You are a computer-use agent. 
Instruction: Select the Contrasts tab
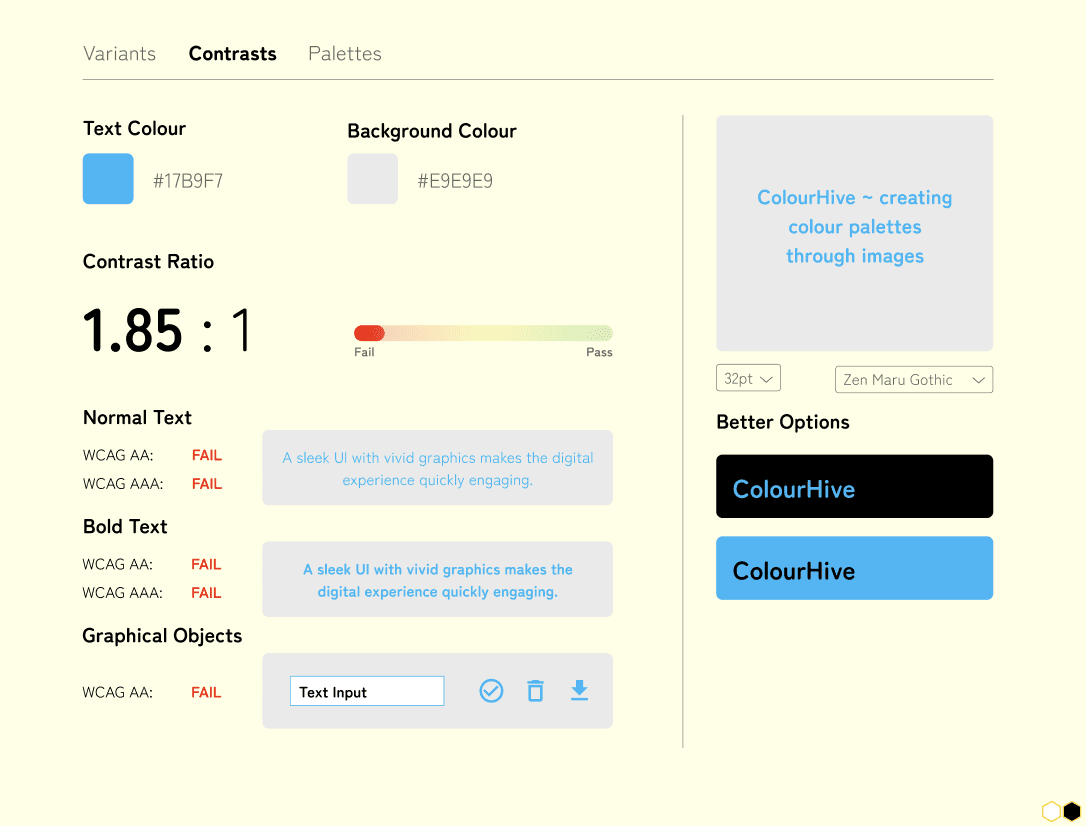click(232, 53)
